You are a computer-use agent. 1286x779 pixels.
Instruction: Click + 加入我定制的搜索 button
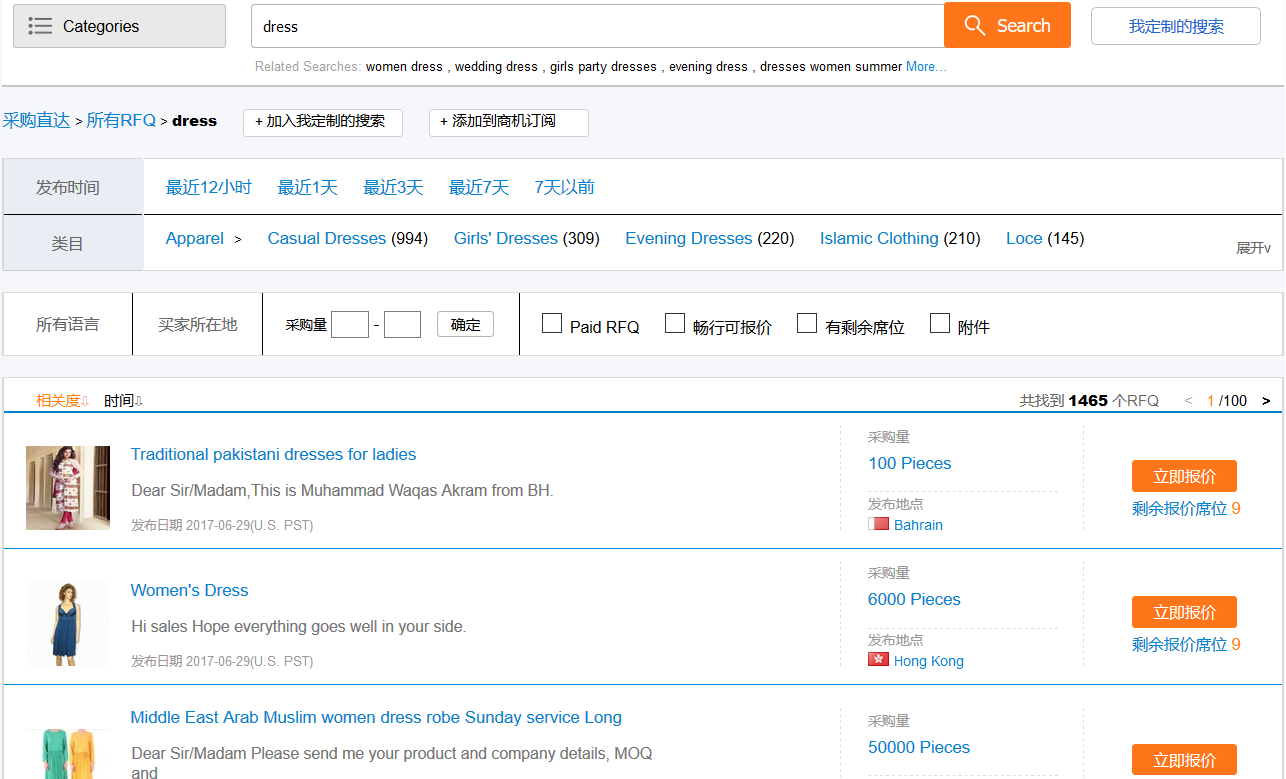click(322, 122)
